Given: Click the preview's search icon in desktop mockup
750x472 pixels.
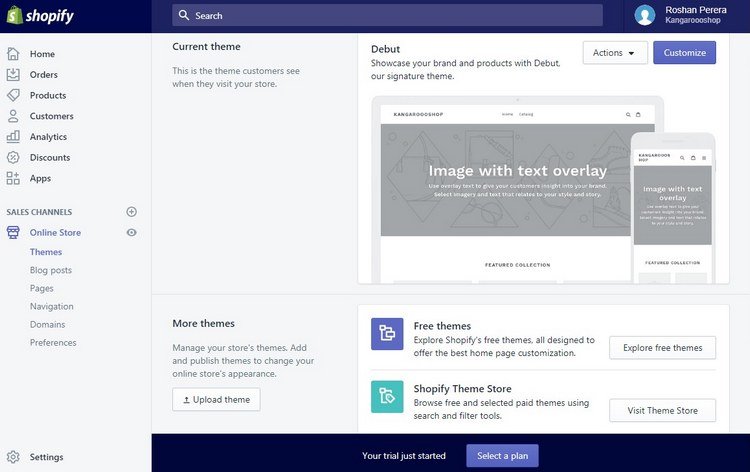Looking at the screenshot, I should point(628,115).
